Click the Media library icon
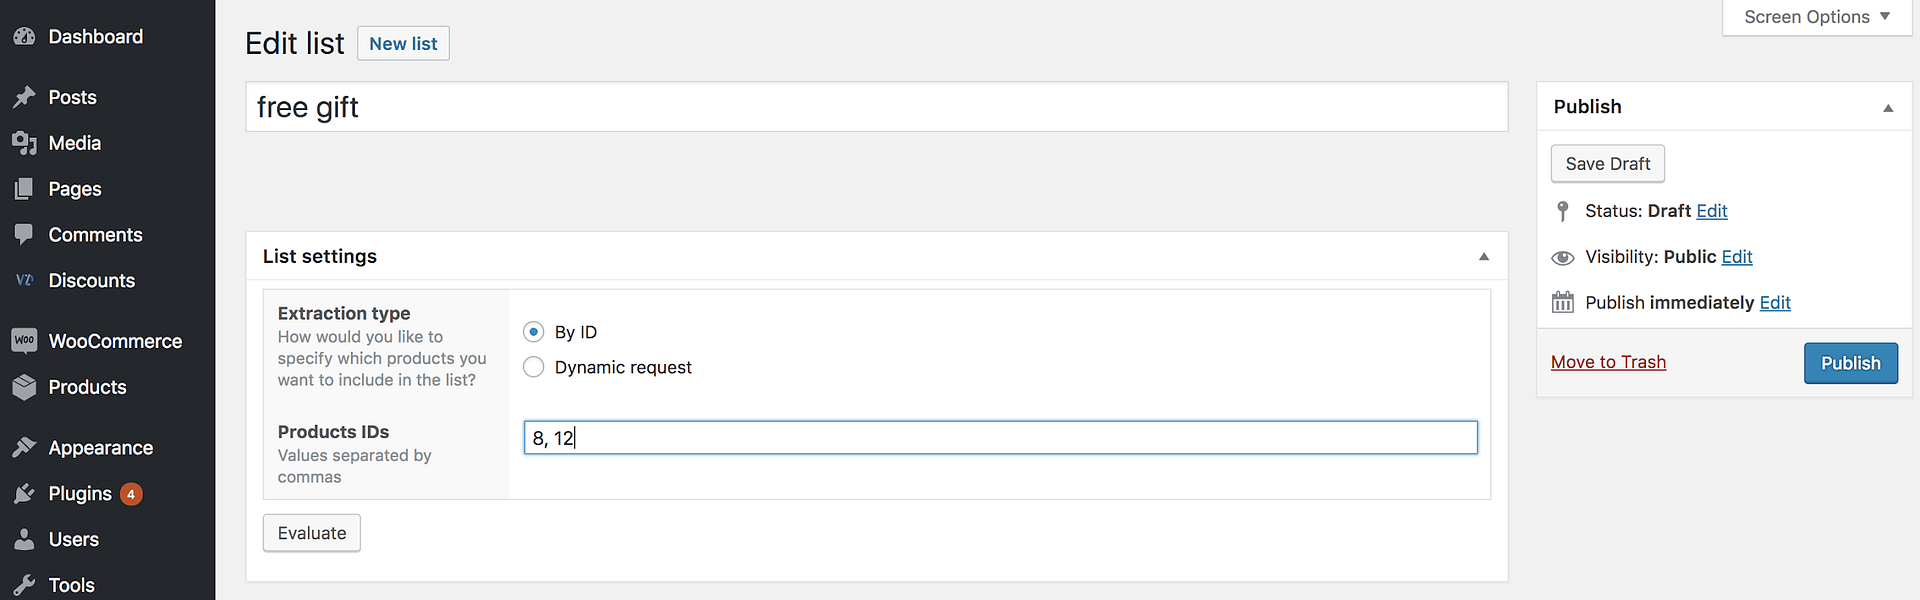This screenshot has height=600, width=1920. click(24, 143)
